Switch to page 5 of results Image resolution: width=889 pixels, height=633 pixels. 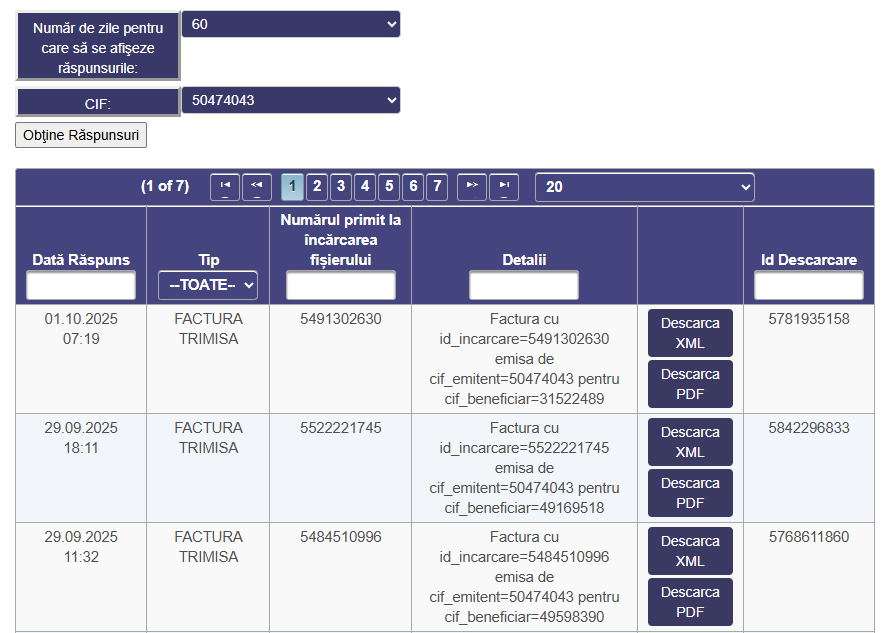coord(389,187)
